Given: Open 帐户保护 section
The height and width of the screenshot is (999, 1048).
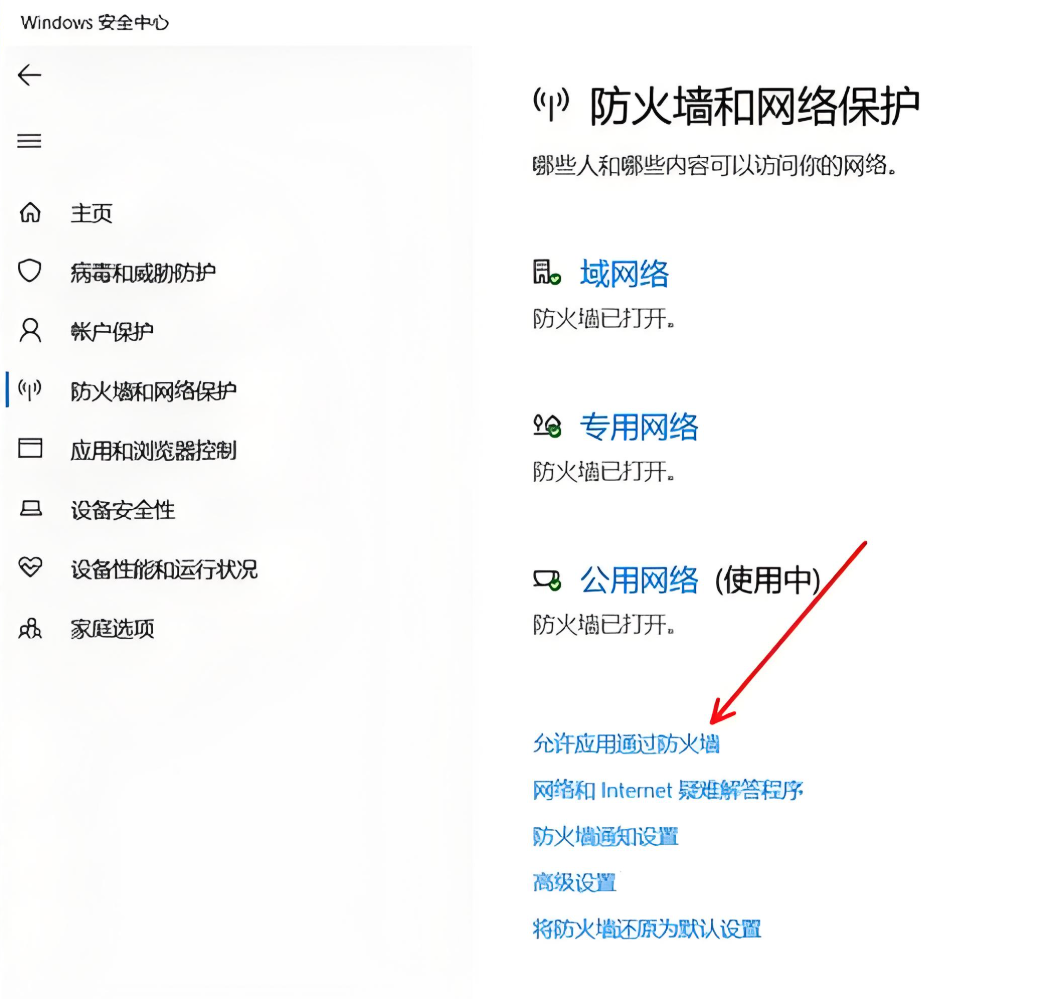Looking at the screenshot, I should coord(112,331).
